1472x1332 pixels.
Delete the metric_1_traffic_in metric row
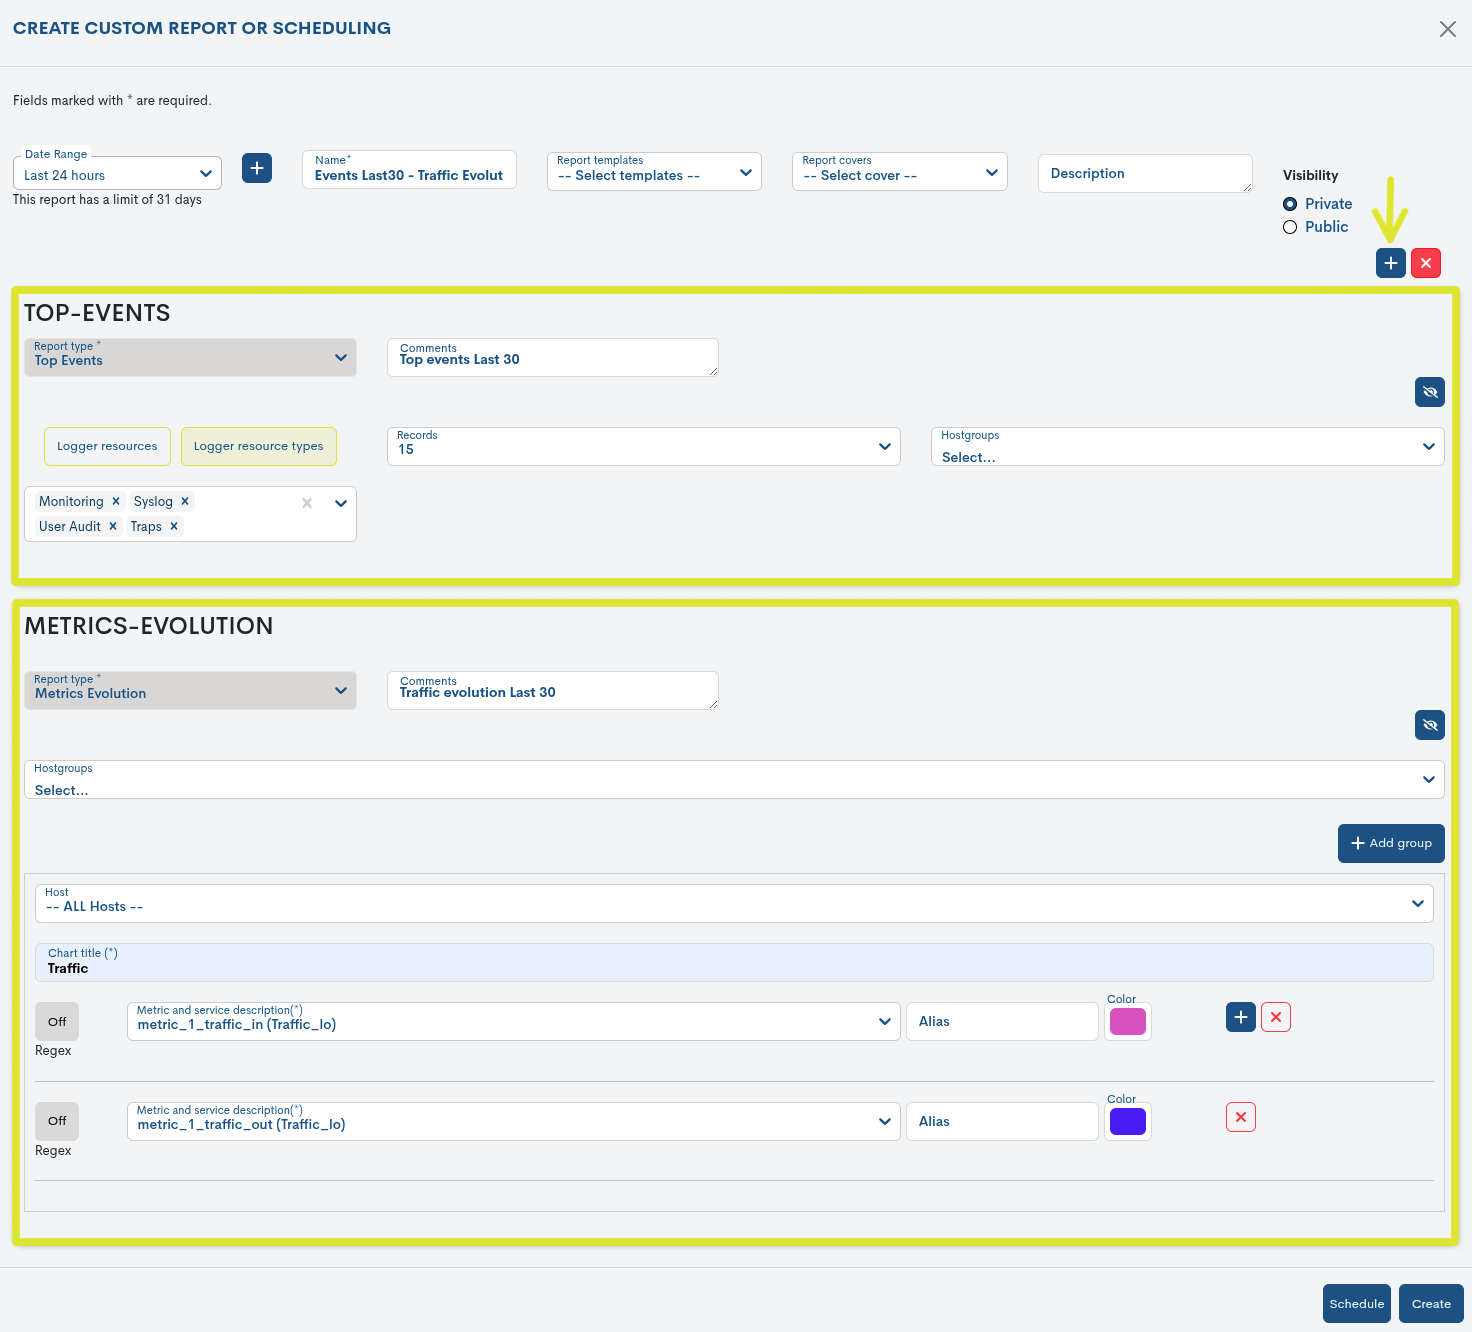coord(1276,1017)
